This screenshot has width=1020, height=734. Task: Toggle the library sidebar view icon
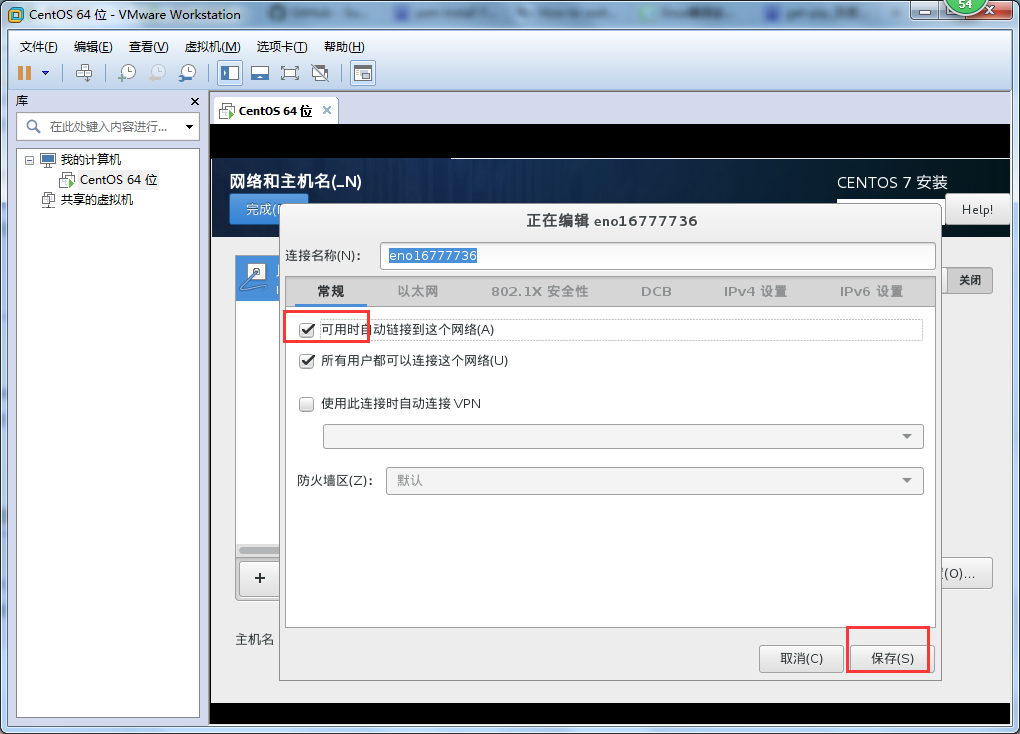point(230,73)
